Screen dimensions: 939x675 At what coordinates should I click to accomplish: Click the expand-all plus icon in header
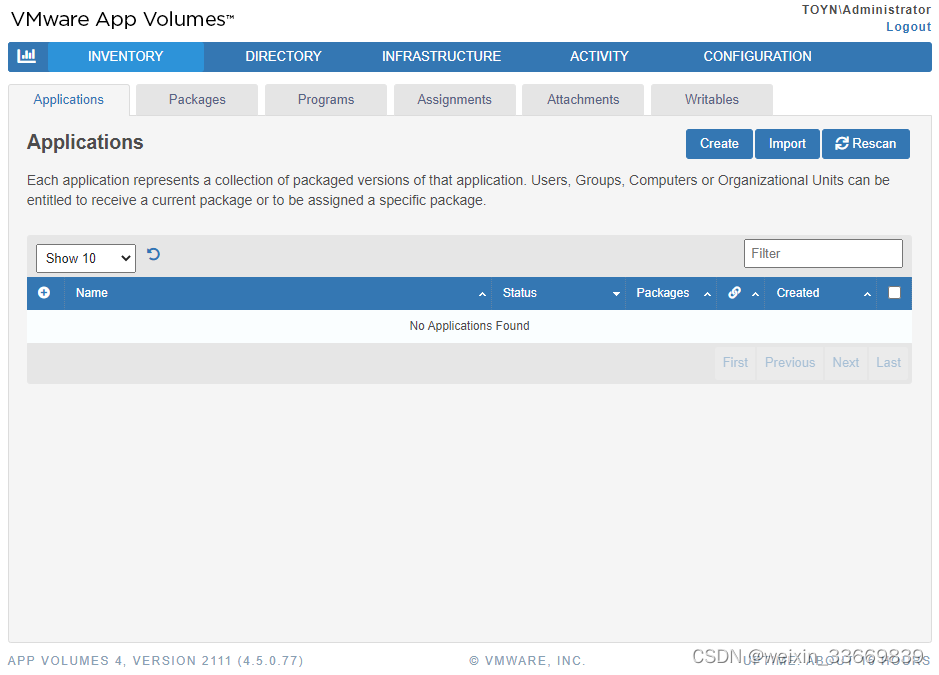[x=44, y=292]
